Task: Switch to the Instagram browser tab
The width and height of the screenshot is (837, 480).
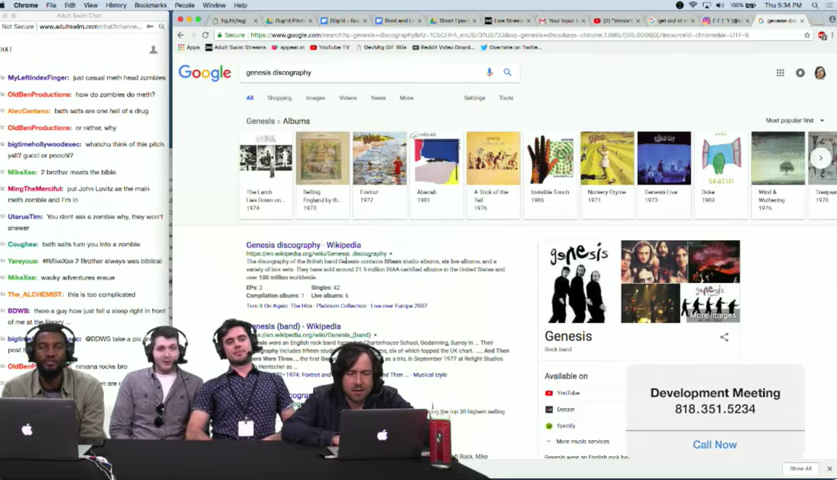Action: [724, 21]
